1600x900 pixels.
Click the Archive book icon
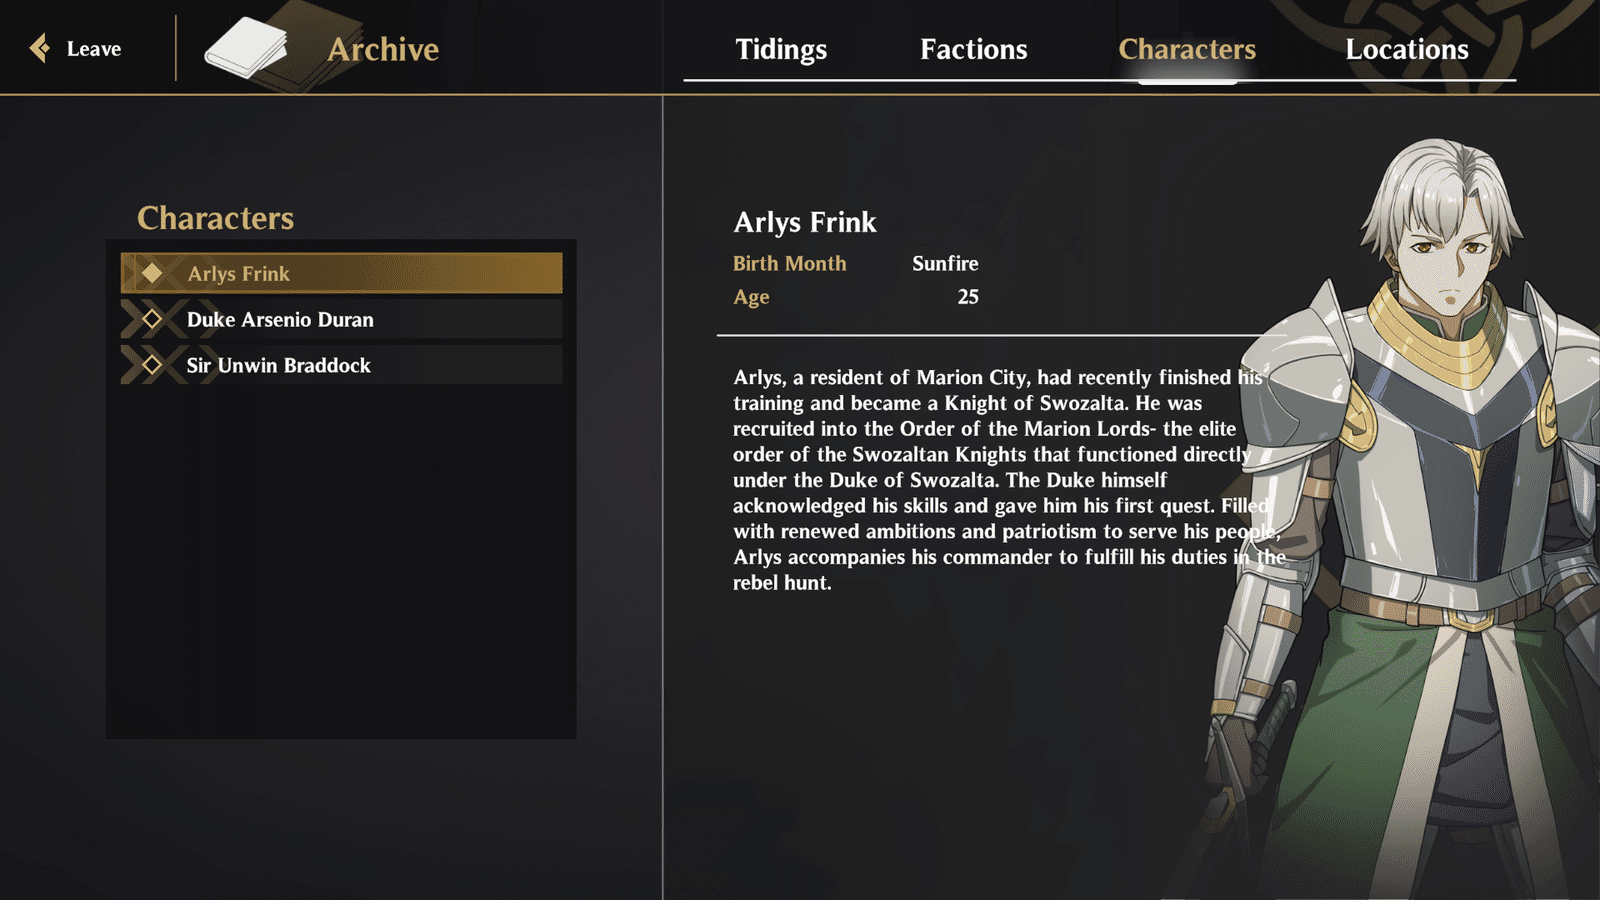tap(247, 49)
